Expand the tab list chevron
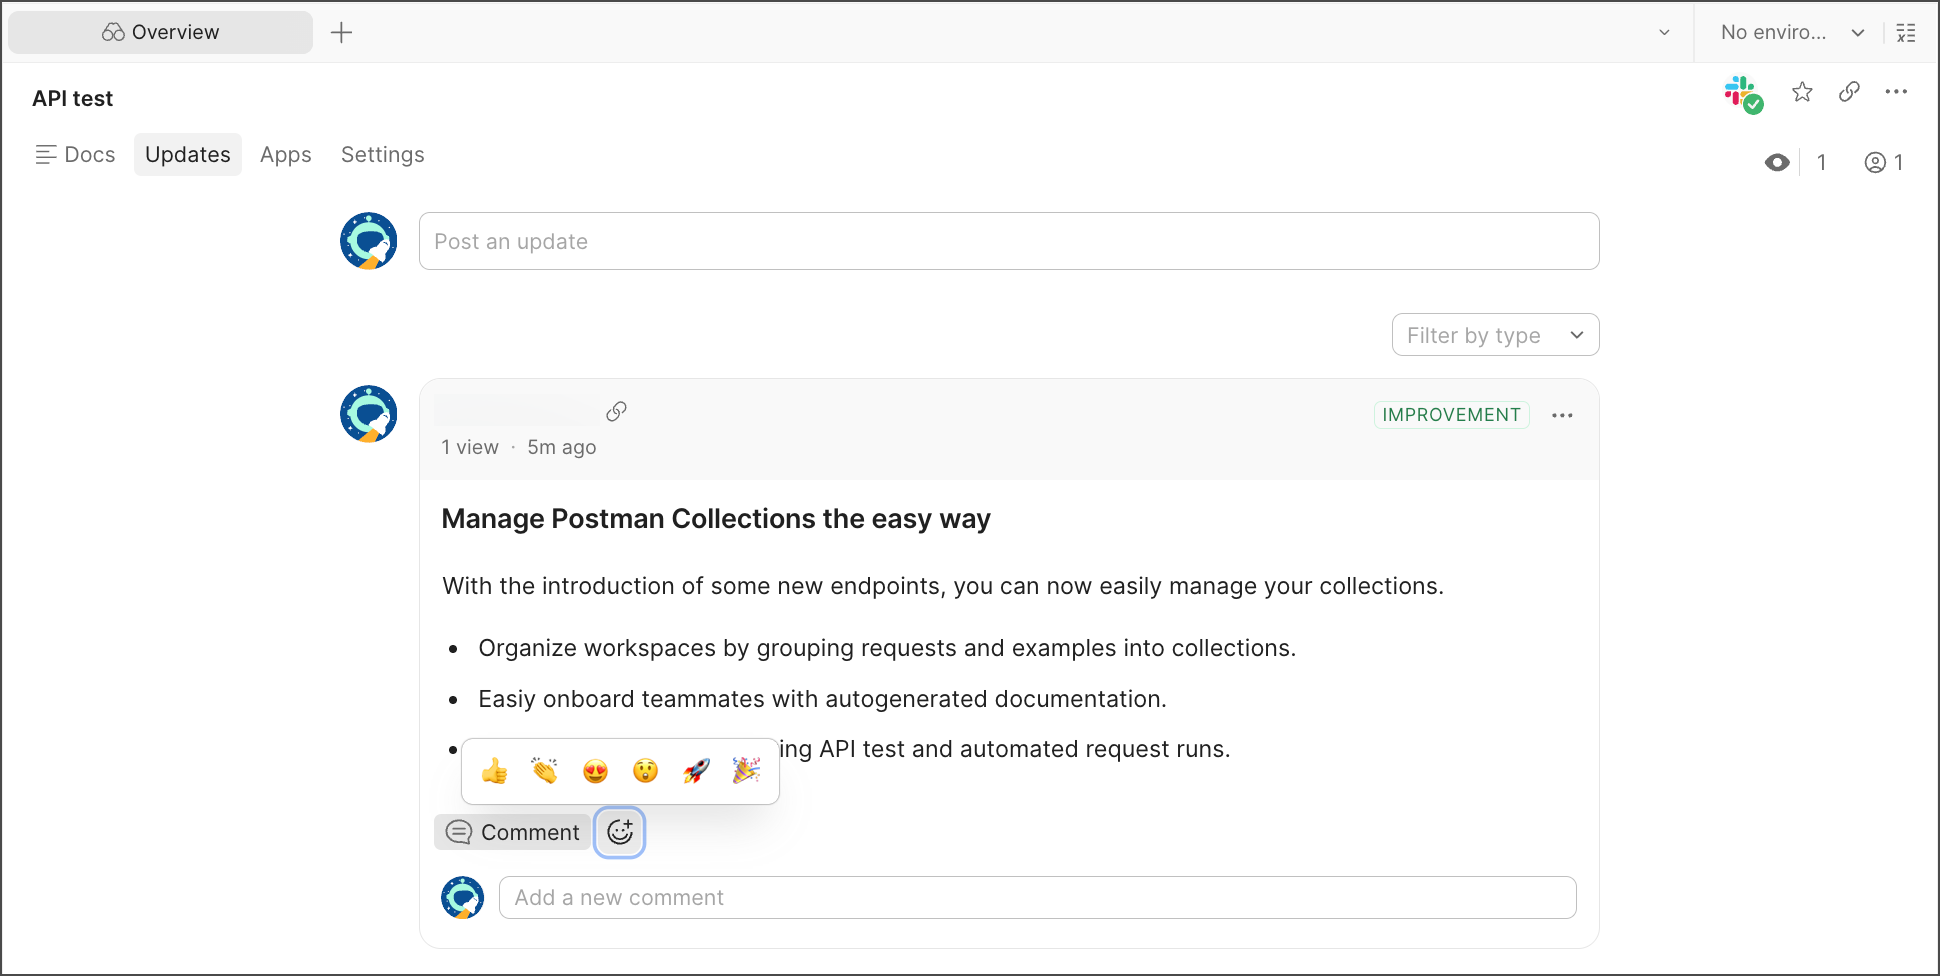Screen dimensions: 1940x976 tap(1664, 32)
